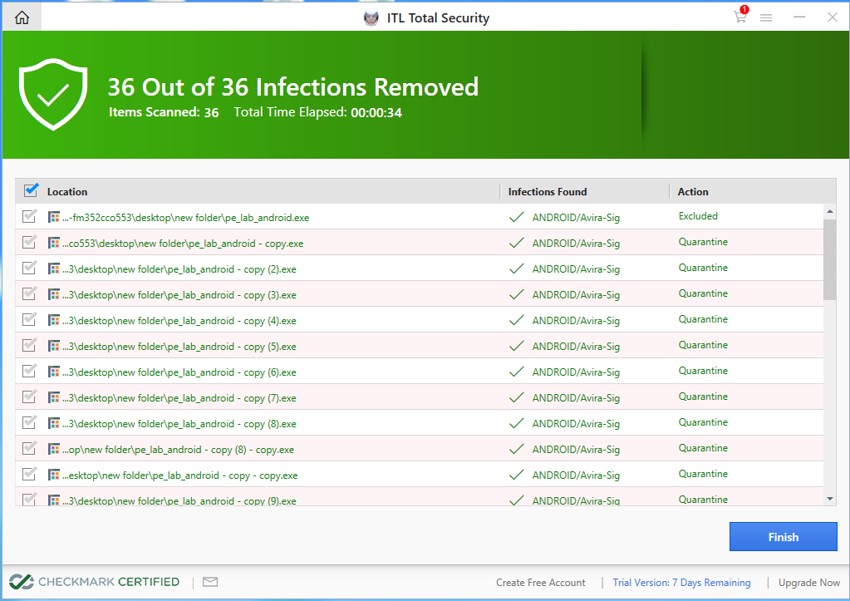Image resolution: width=850 pixels, height=601 pixels.
Task: Click the Upgrade Now link
Action: click(809, 582)
